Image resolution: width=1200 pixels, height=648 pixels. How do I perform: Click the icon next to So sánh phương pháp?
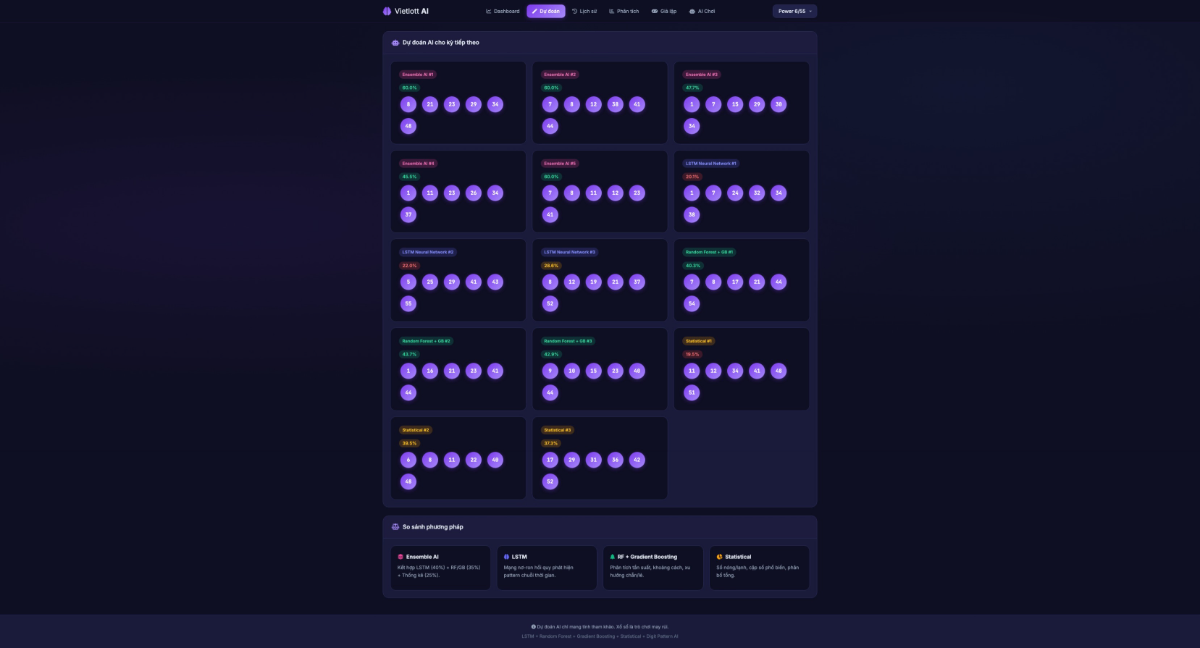pyautogui.click(x=395, y=527)
